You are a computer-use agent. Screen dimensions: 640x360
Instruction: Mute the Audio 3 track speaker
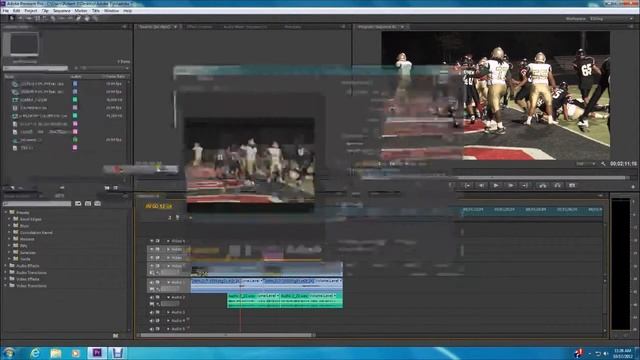(151, 313)
